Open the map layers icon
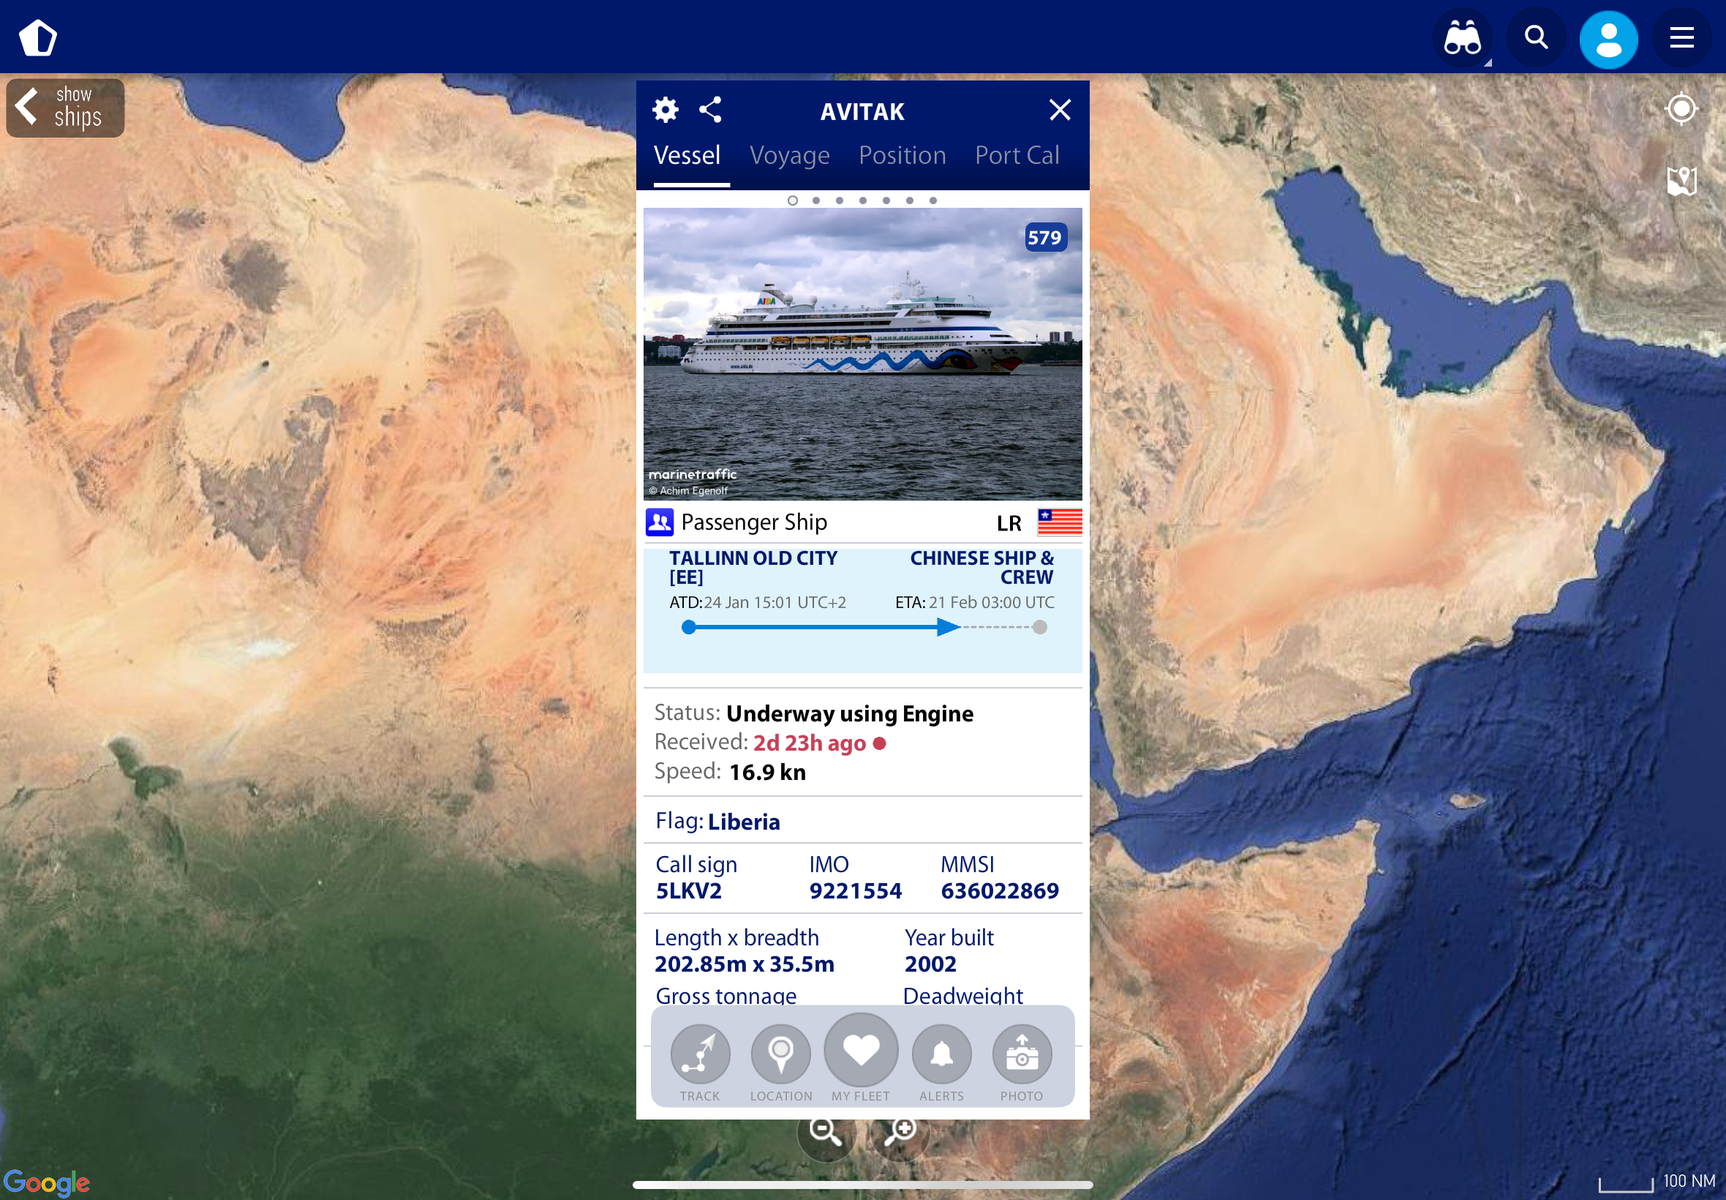Viewport: 1726px width, 1200px height. [x=1681, y=181]
